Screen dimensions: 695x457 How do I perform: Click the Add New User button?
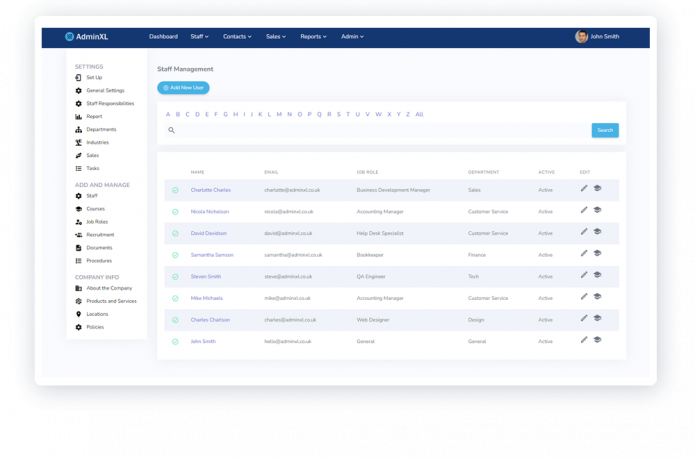[183, 88]
